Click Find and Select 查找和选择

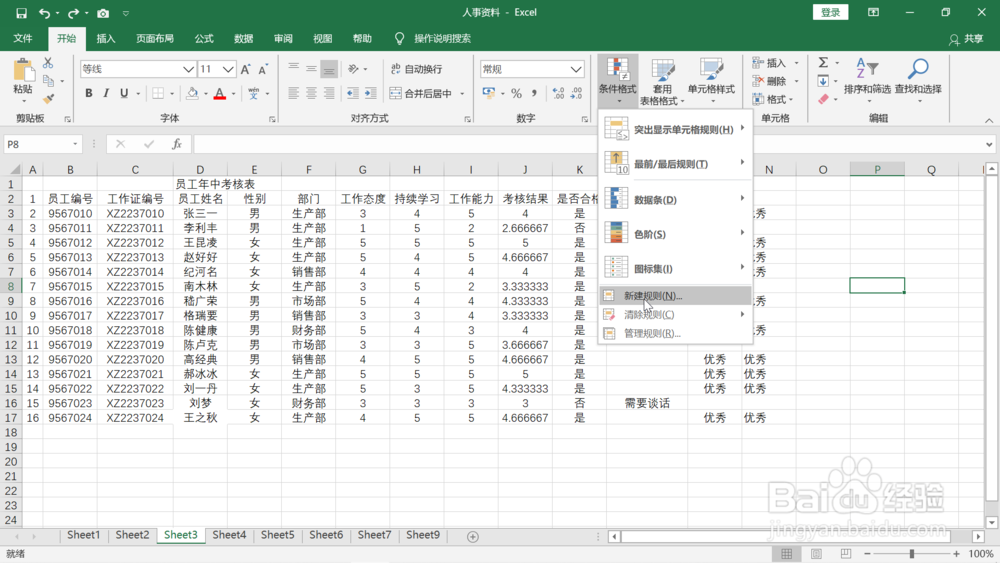pyautogui.click(x=918, y=82)
